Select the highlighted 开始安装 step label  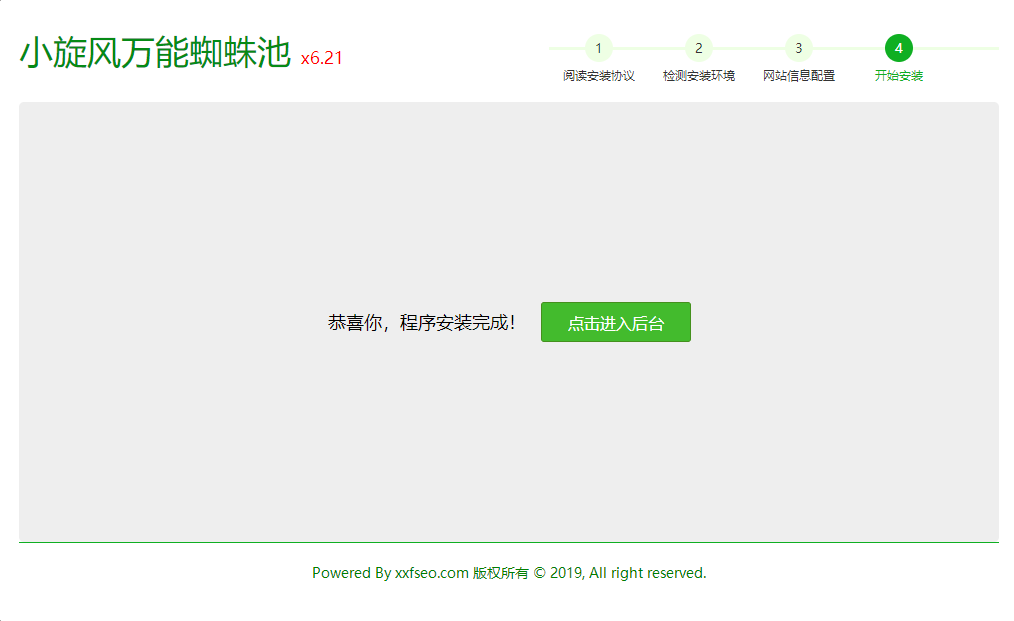point(899,75)
